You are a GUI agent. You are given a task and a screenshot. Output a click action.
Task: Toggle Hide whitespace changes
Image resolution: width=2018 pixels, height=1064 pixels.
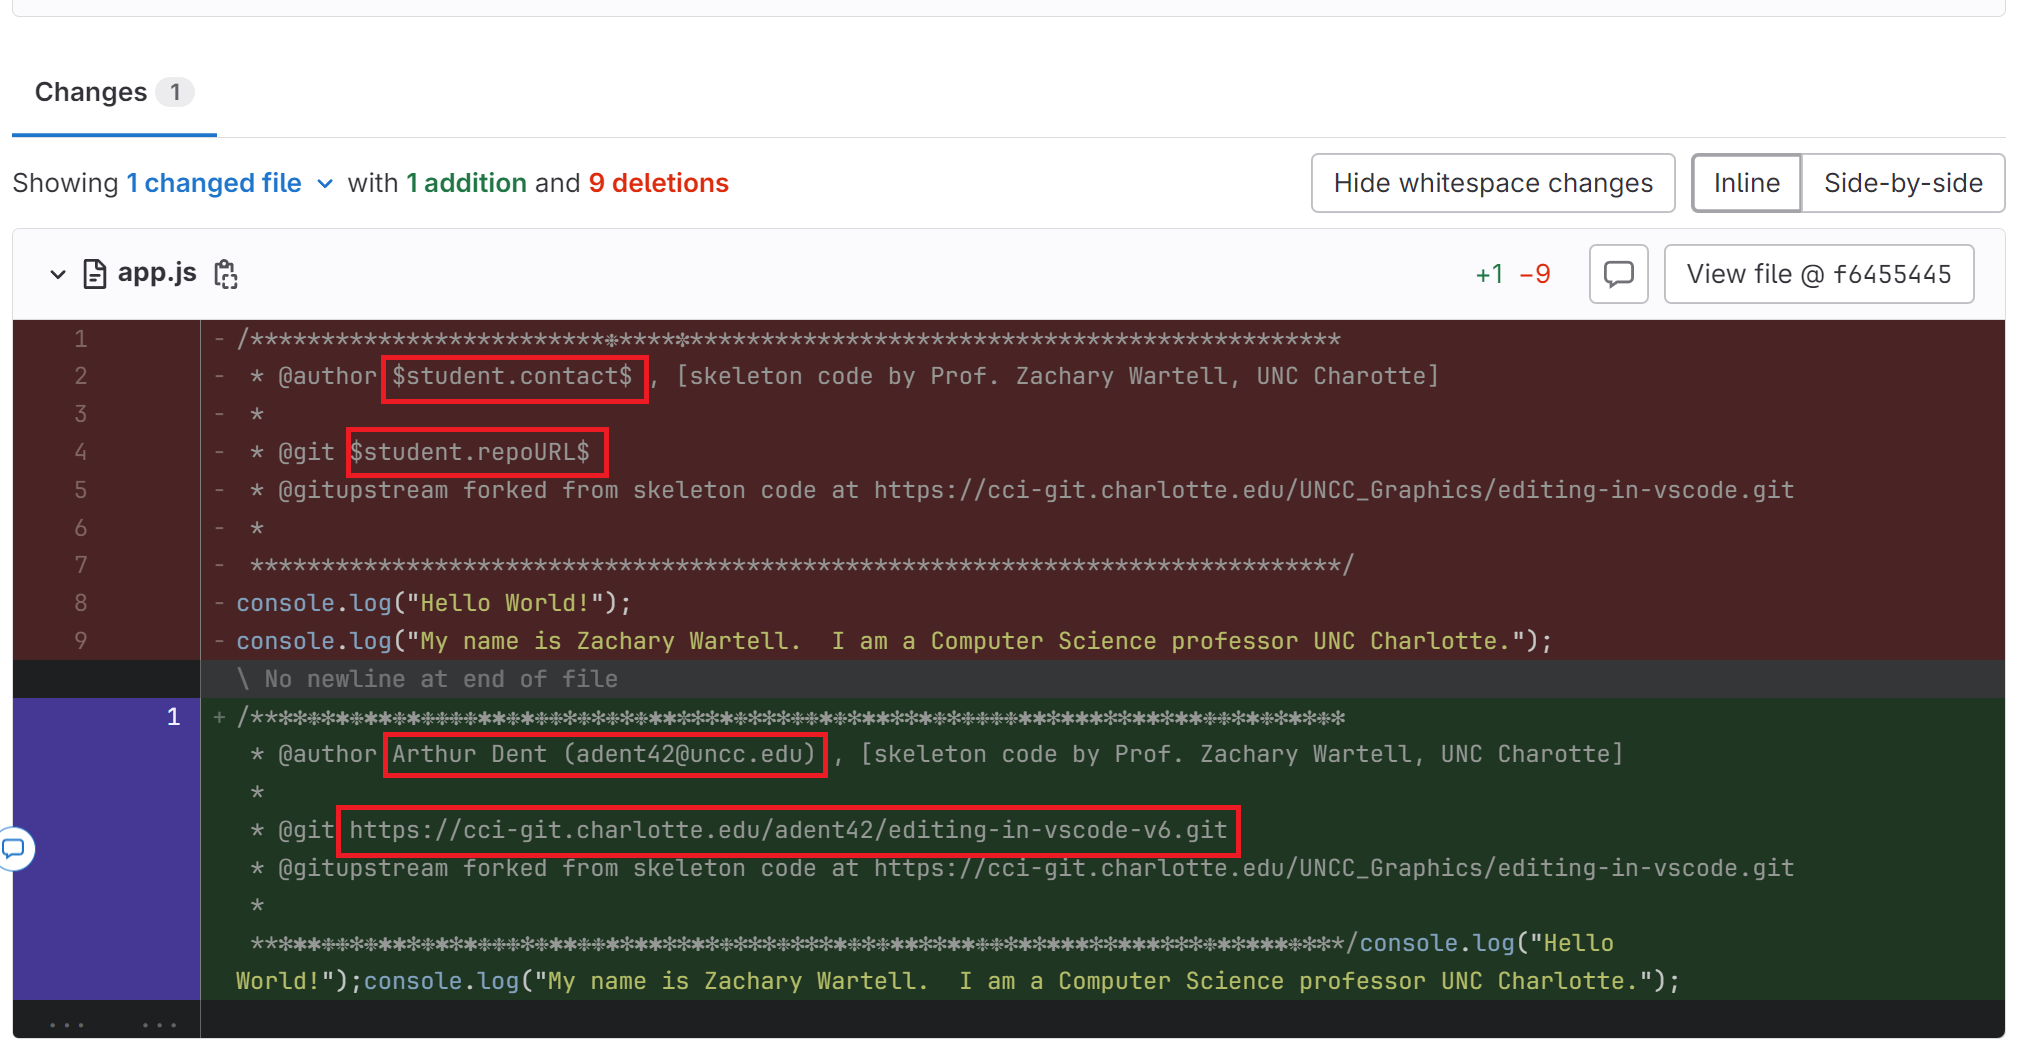click(x=1492, y=183)
